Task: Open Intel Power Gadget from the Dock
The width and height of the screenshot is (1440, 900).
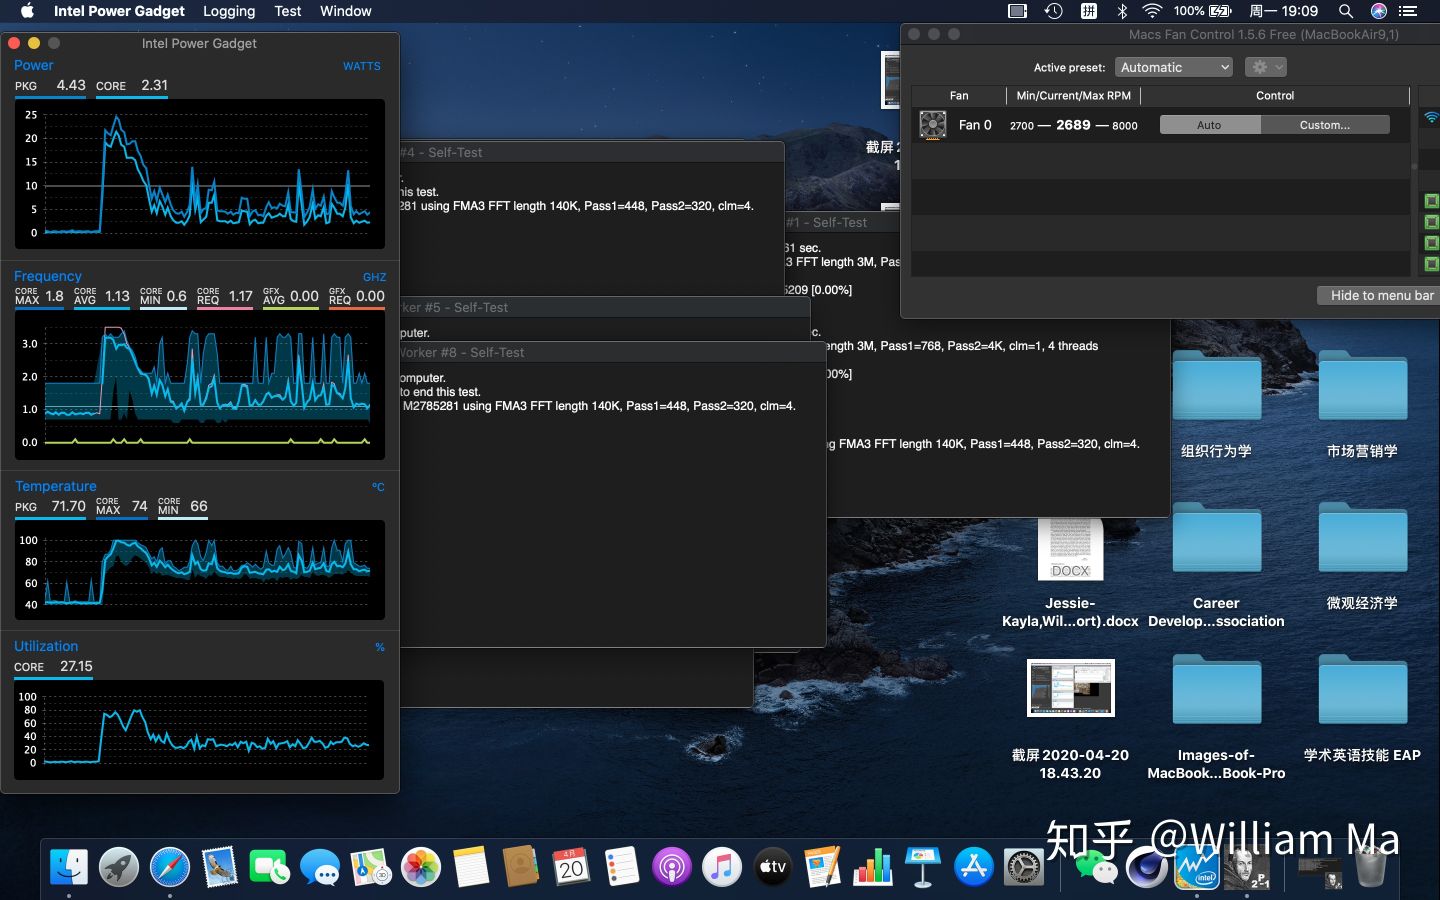Action: pyautogui.click(x=1197, y=868)
